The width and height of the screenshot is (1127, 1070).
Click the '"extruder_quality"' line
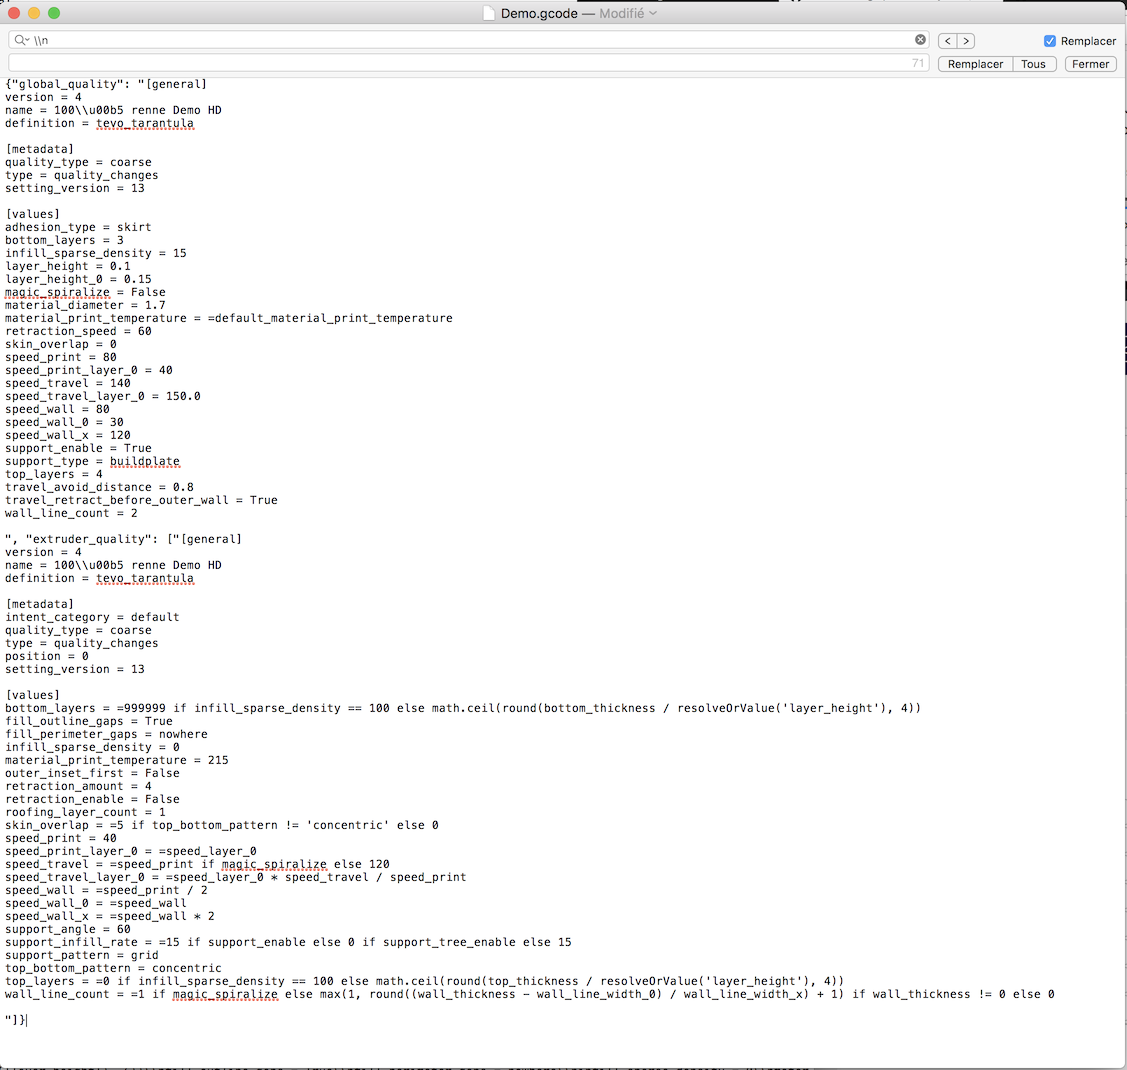click(124, 539)
